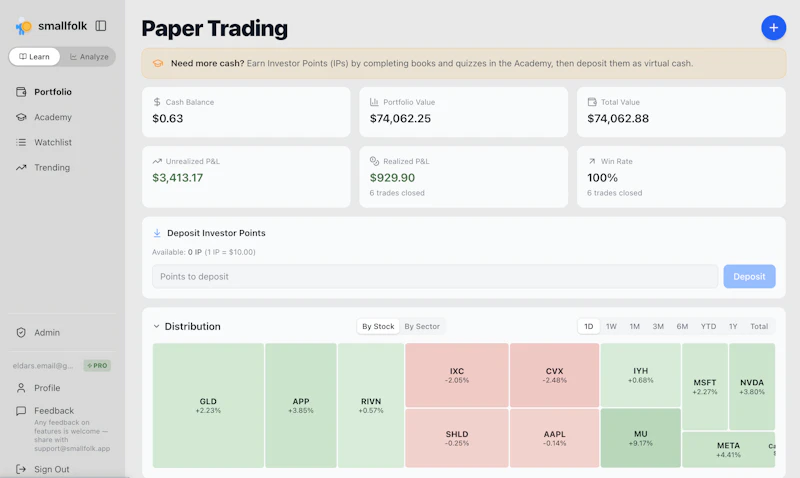Switch to Analyze mode
Viewport: 800px width, 478px height.
point(89,57)
